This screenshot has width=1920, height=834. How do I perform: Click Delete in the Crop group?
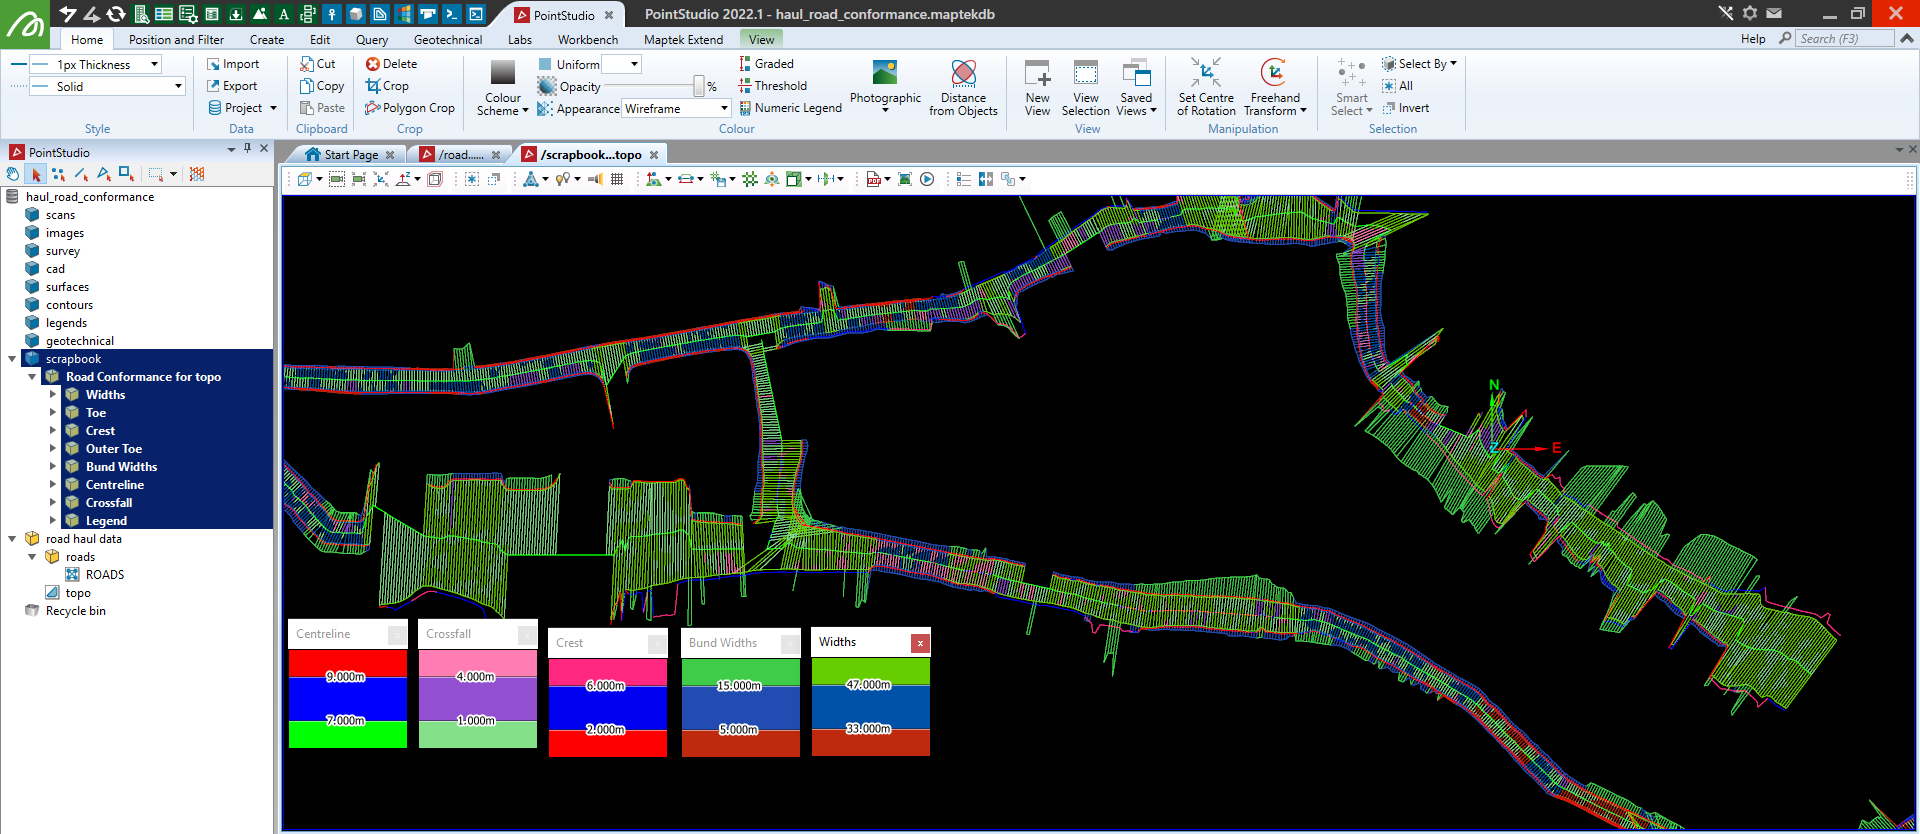pos(391,64)
